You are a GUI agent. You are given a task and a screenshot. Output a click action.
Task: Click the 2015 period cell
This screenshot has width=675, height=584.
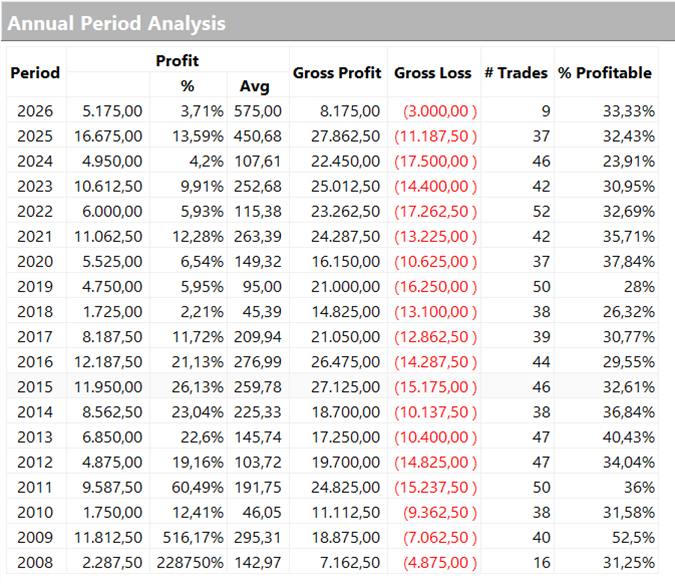(x=35, y=386)
